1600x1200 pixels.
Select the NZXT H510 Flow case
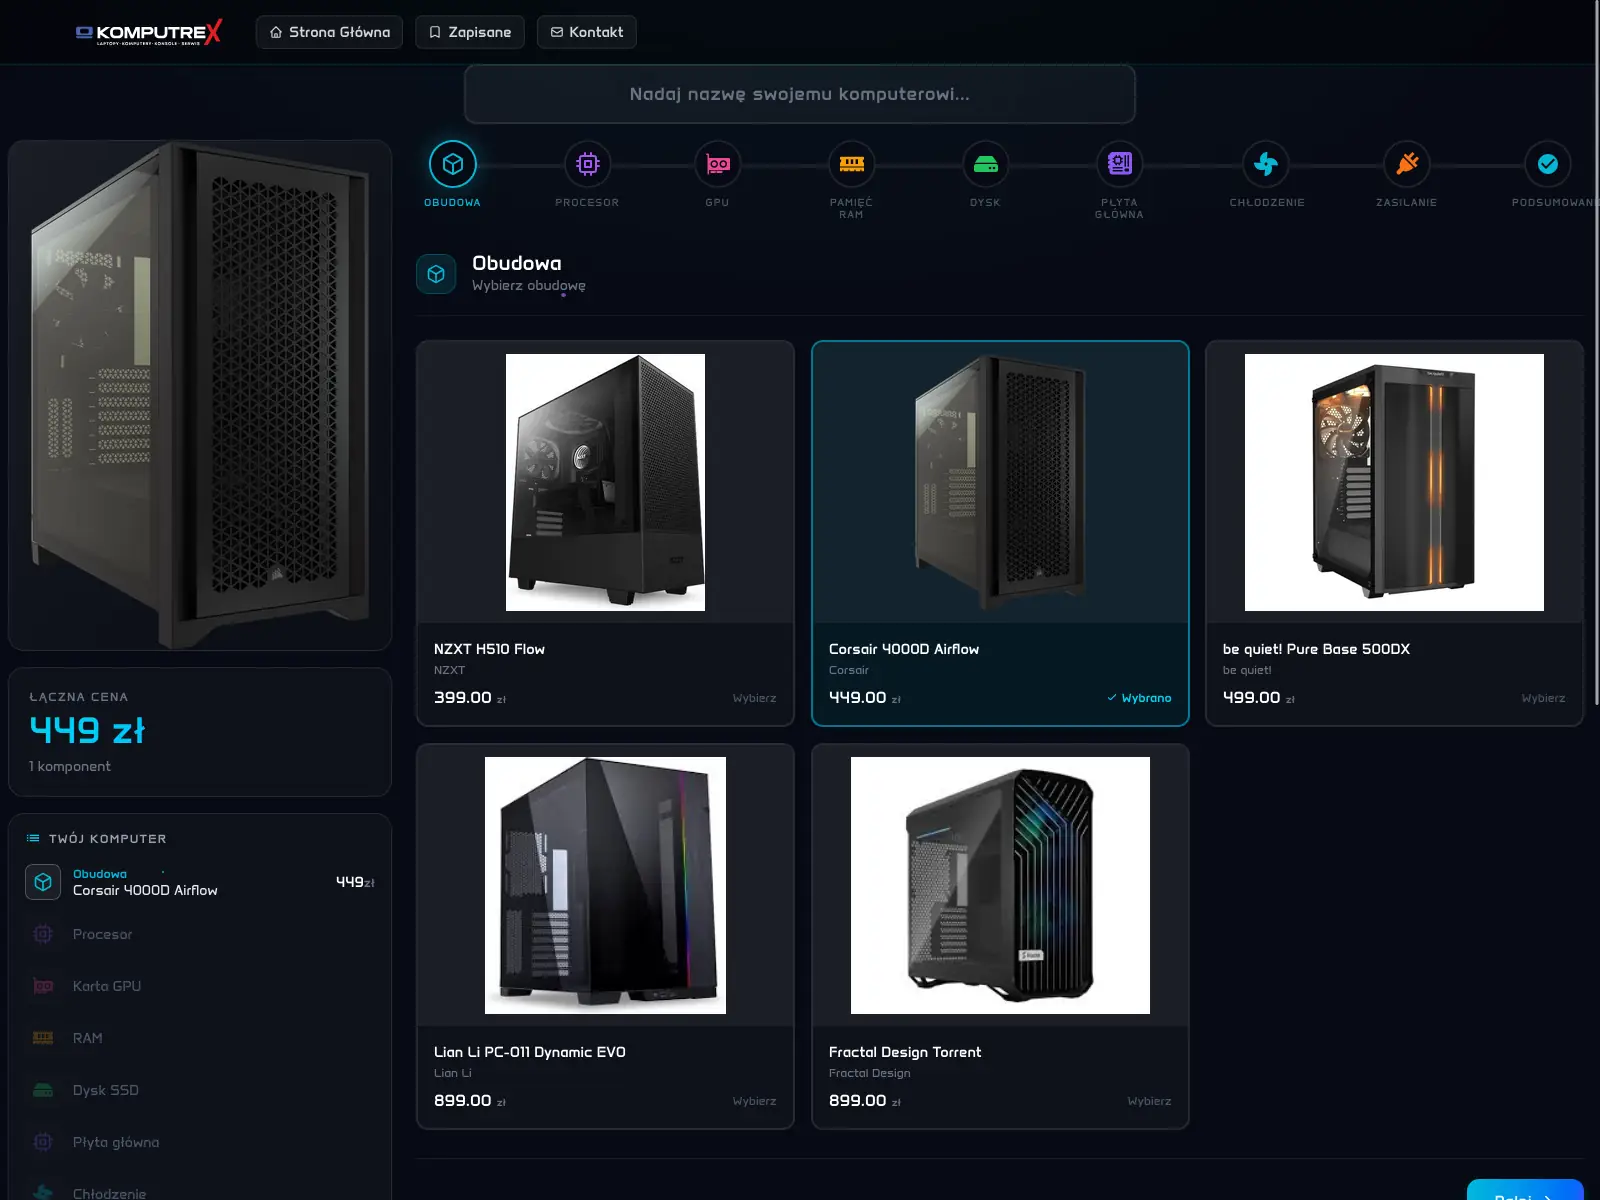click(753, 697)
